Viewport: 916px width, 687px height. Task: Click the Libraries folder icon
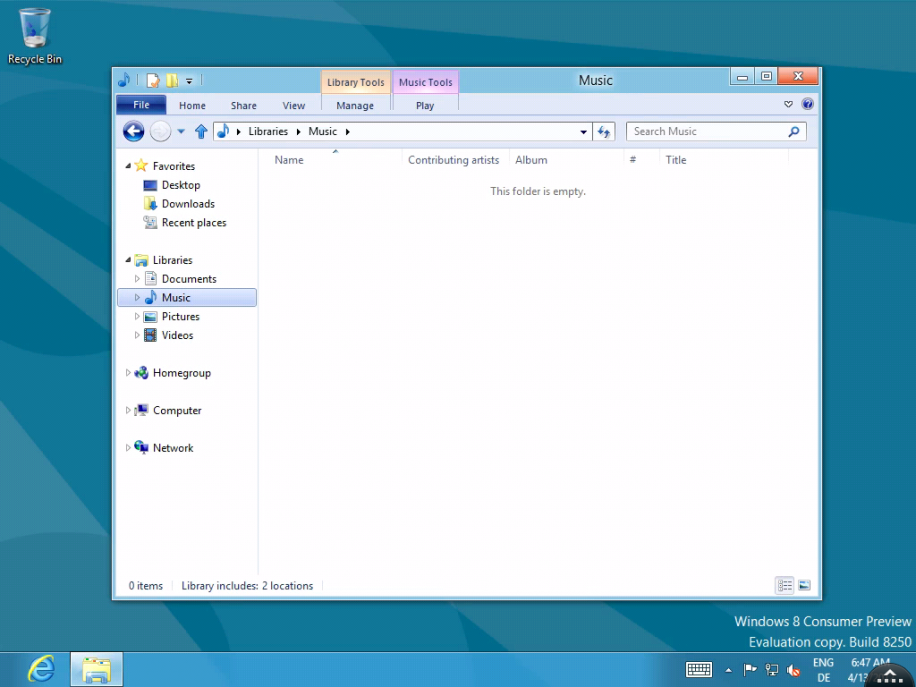[x=141, y=260]
